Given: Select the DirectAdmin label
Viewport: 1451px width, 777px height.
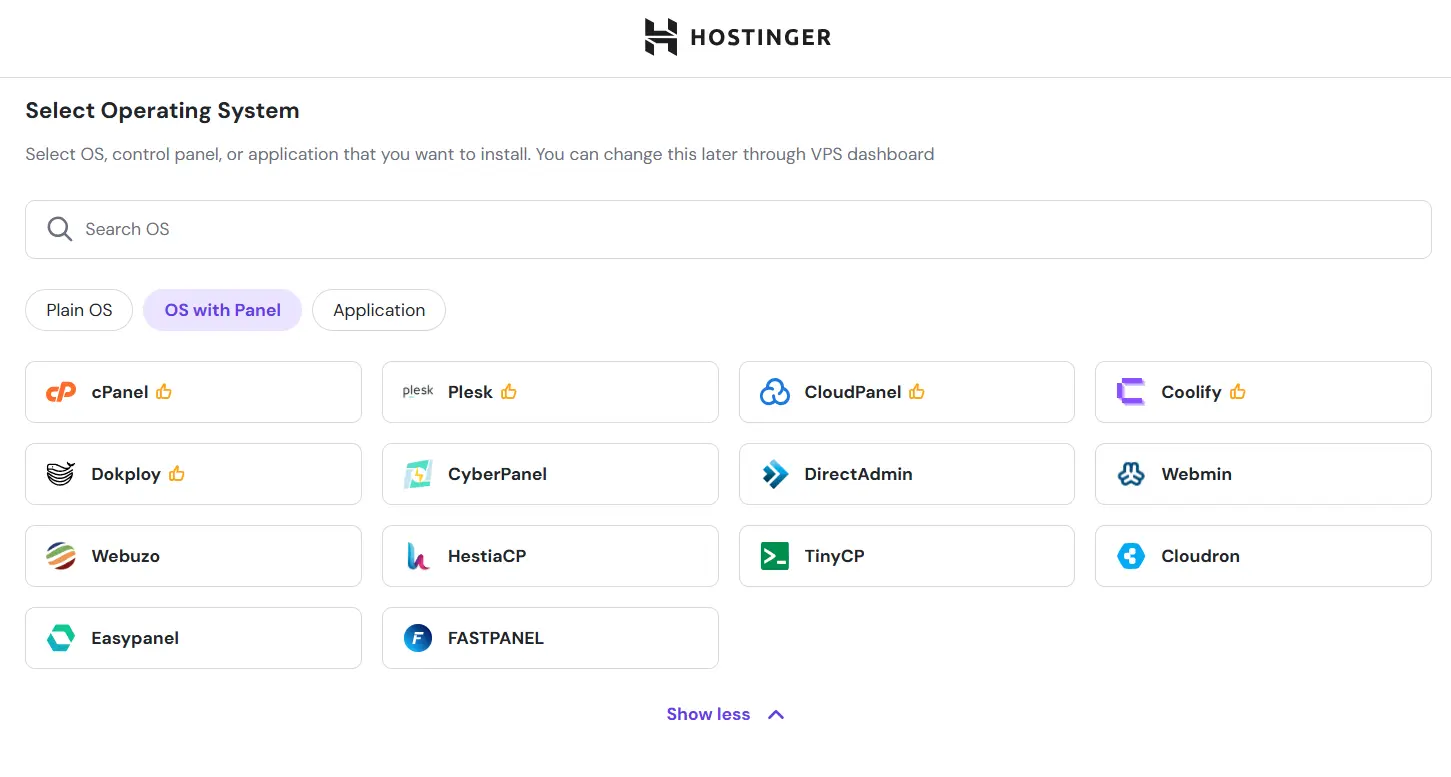Looking at the screenshot, I should pyautogui.click(x=858, y=474).
